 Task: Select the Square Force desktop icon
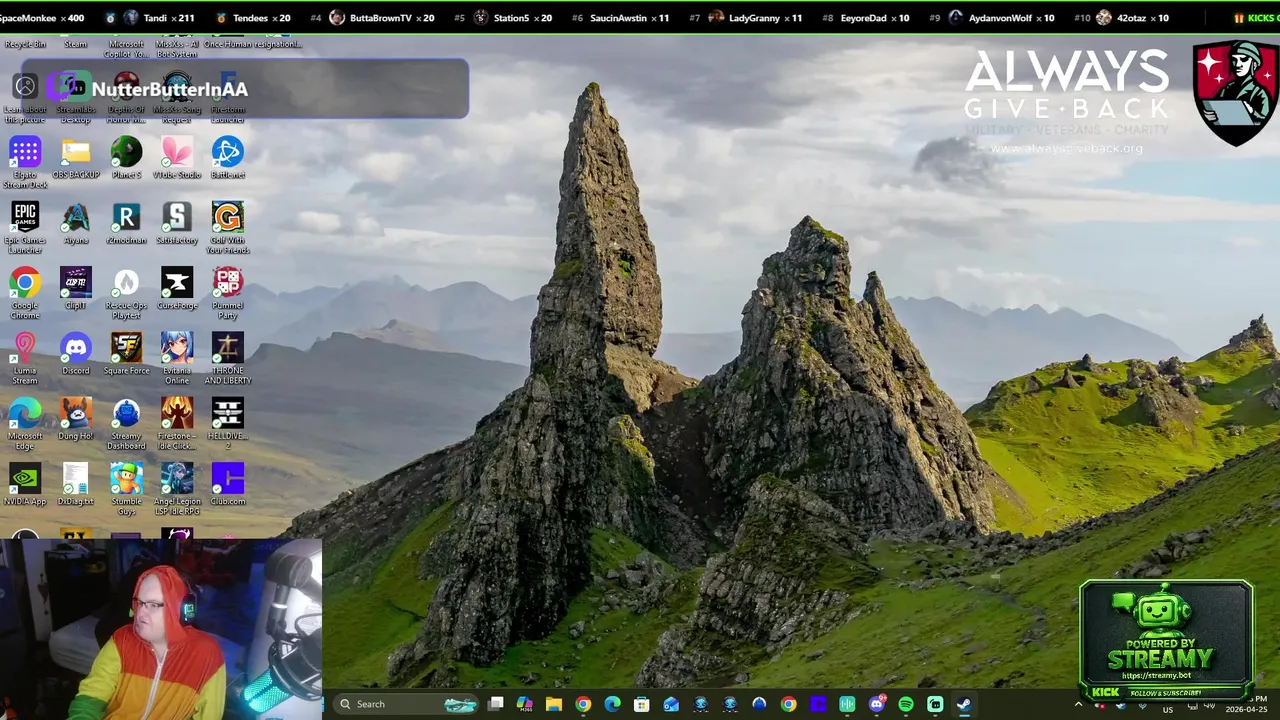(x=126, y=353)
